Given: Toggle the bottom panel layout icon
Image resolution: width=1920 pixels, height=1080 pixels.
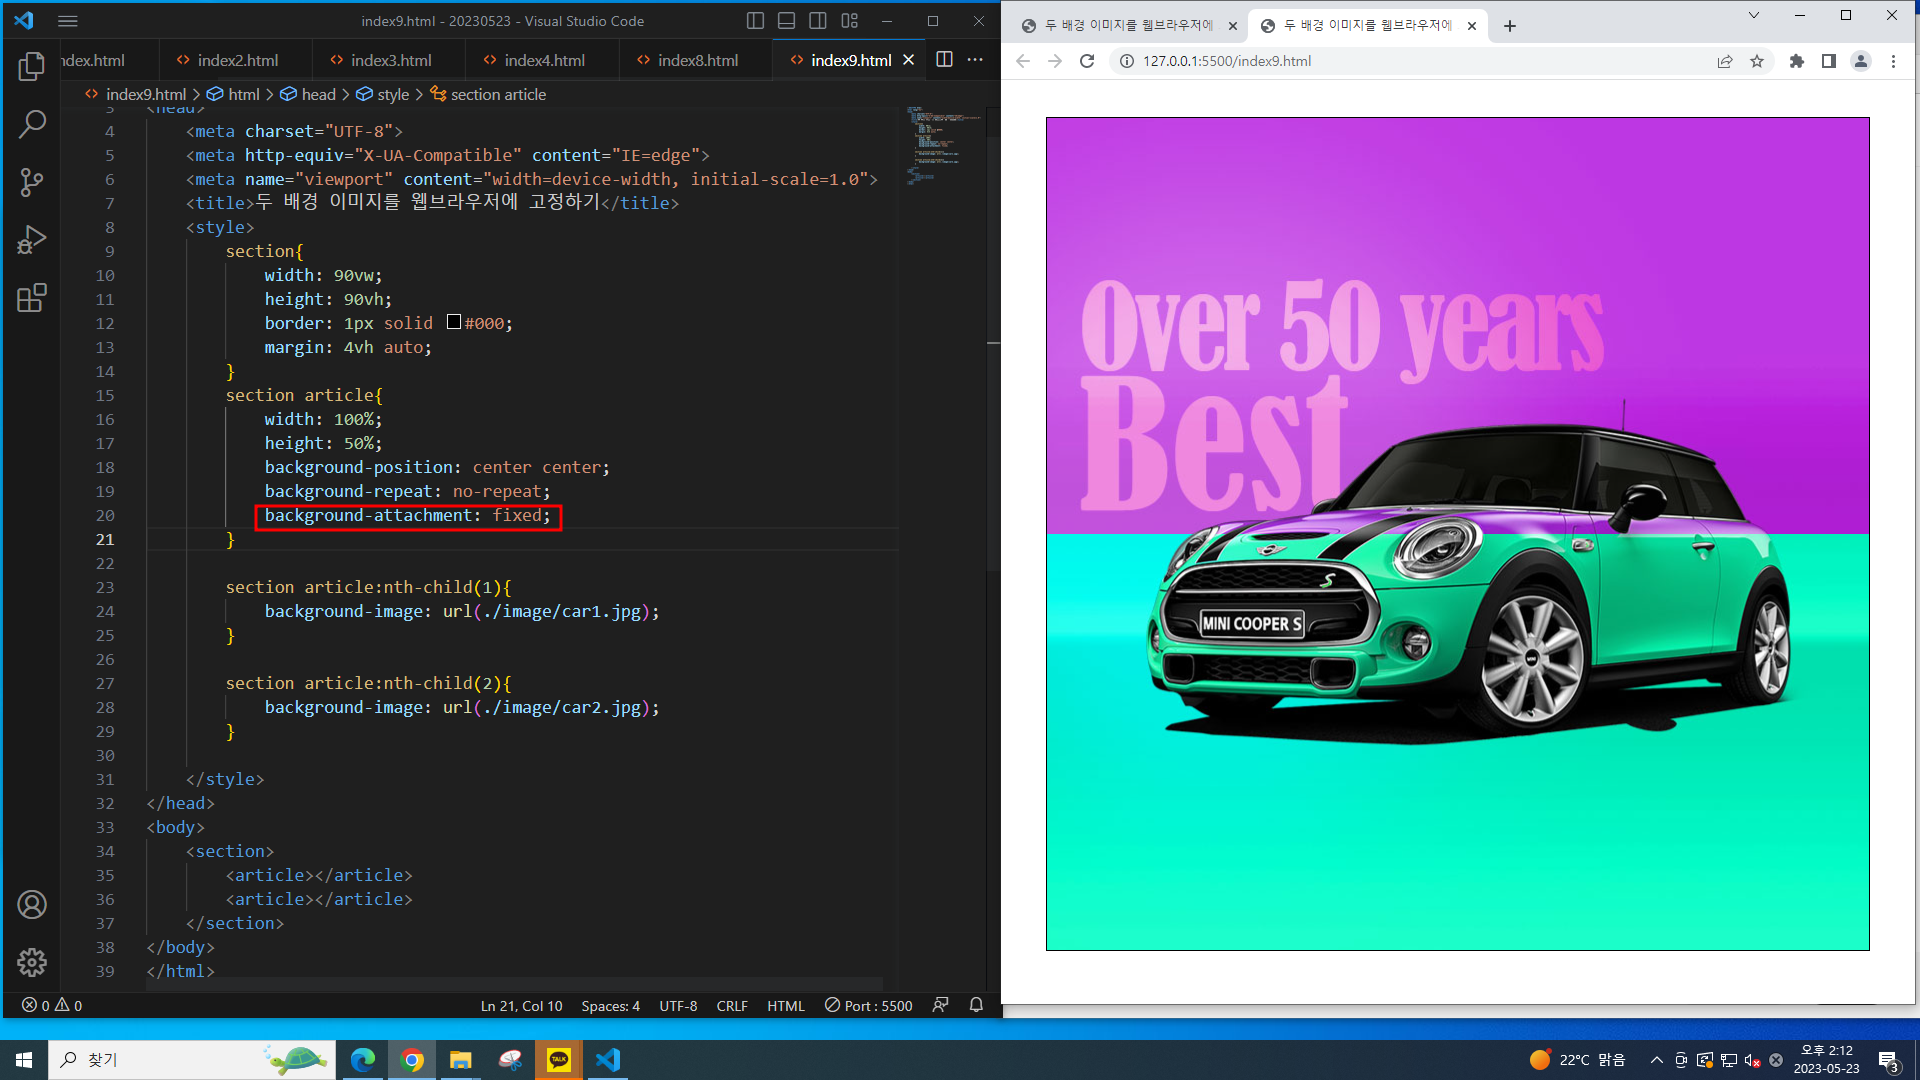Looking at the screenshot, I should [787, 21].
